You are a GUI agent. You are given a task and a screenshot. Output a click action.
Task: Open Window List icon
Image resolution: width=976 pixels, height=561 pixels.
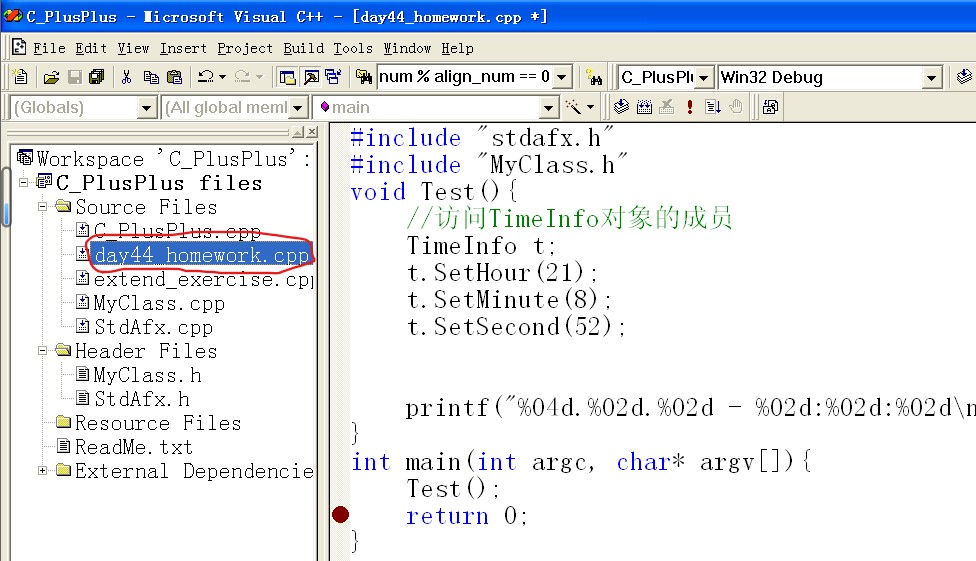click(333, 77)
